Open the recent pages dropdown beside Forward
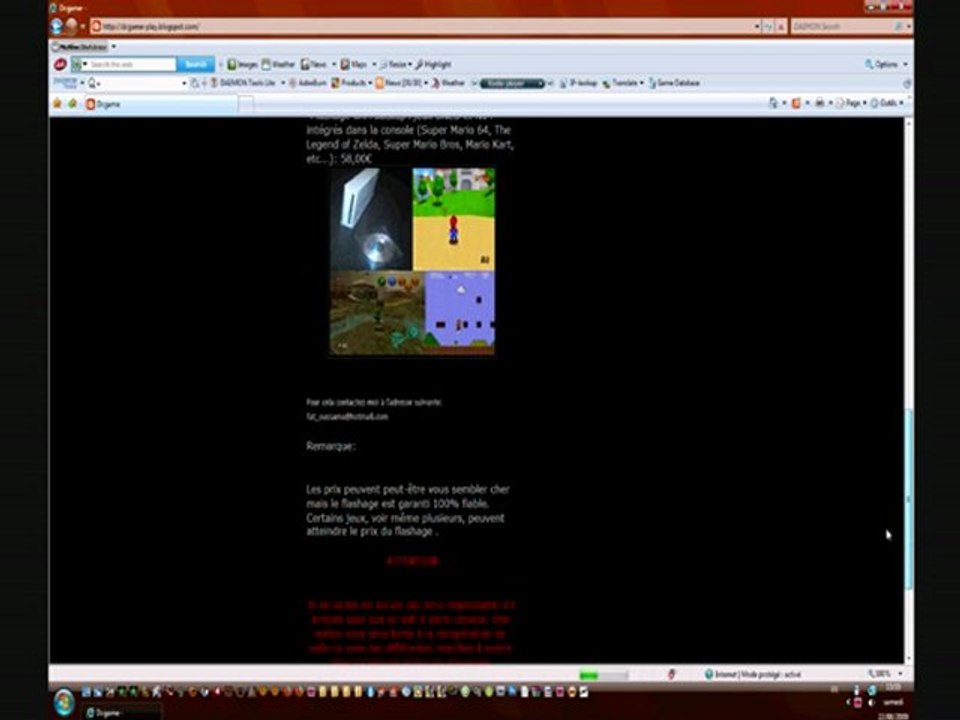 coord(83,27)
